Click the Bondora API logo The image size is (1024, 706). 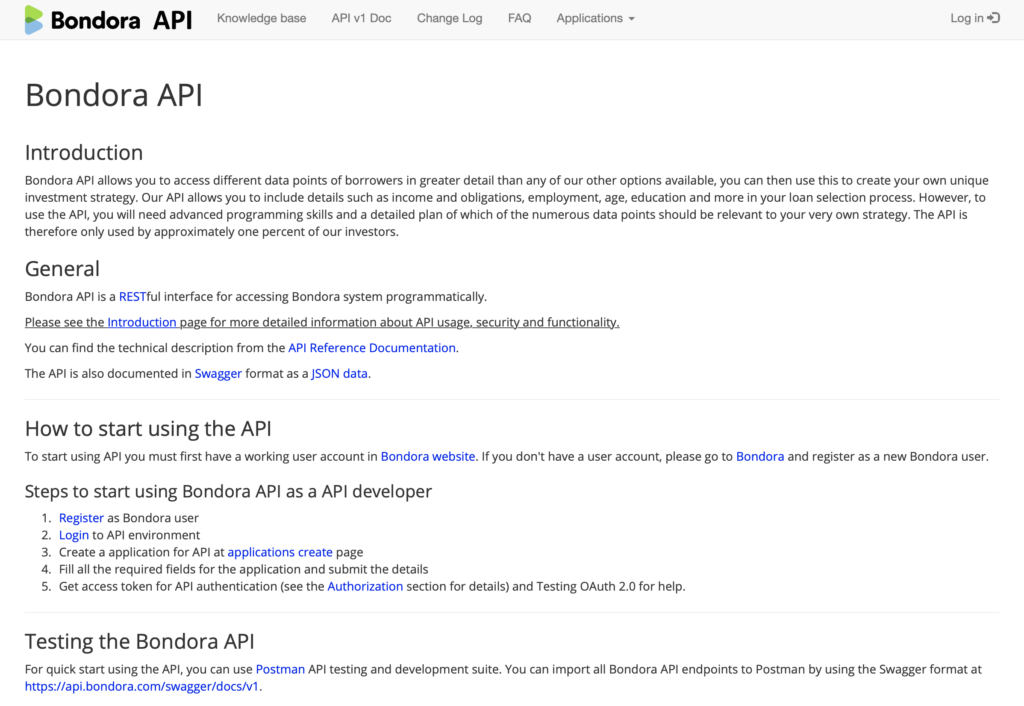108,20
